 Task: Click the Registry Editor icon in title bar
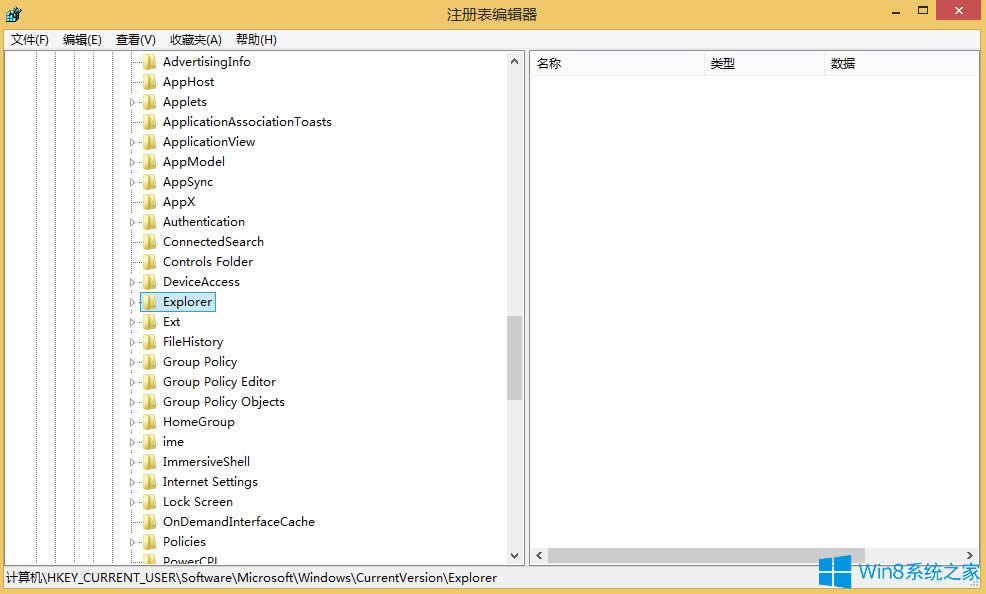pos(13,13)
